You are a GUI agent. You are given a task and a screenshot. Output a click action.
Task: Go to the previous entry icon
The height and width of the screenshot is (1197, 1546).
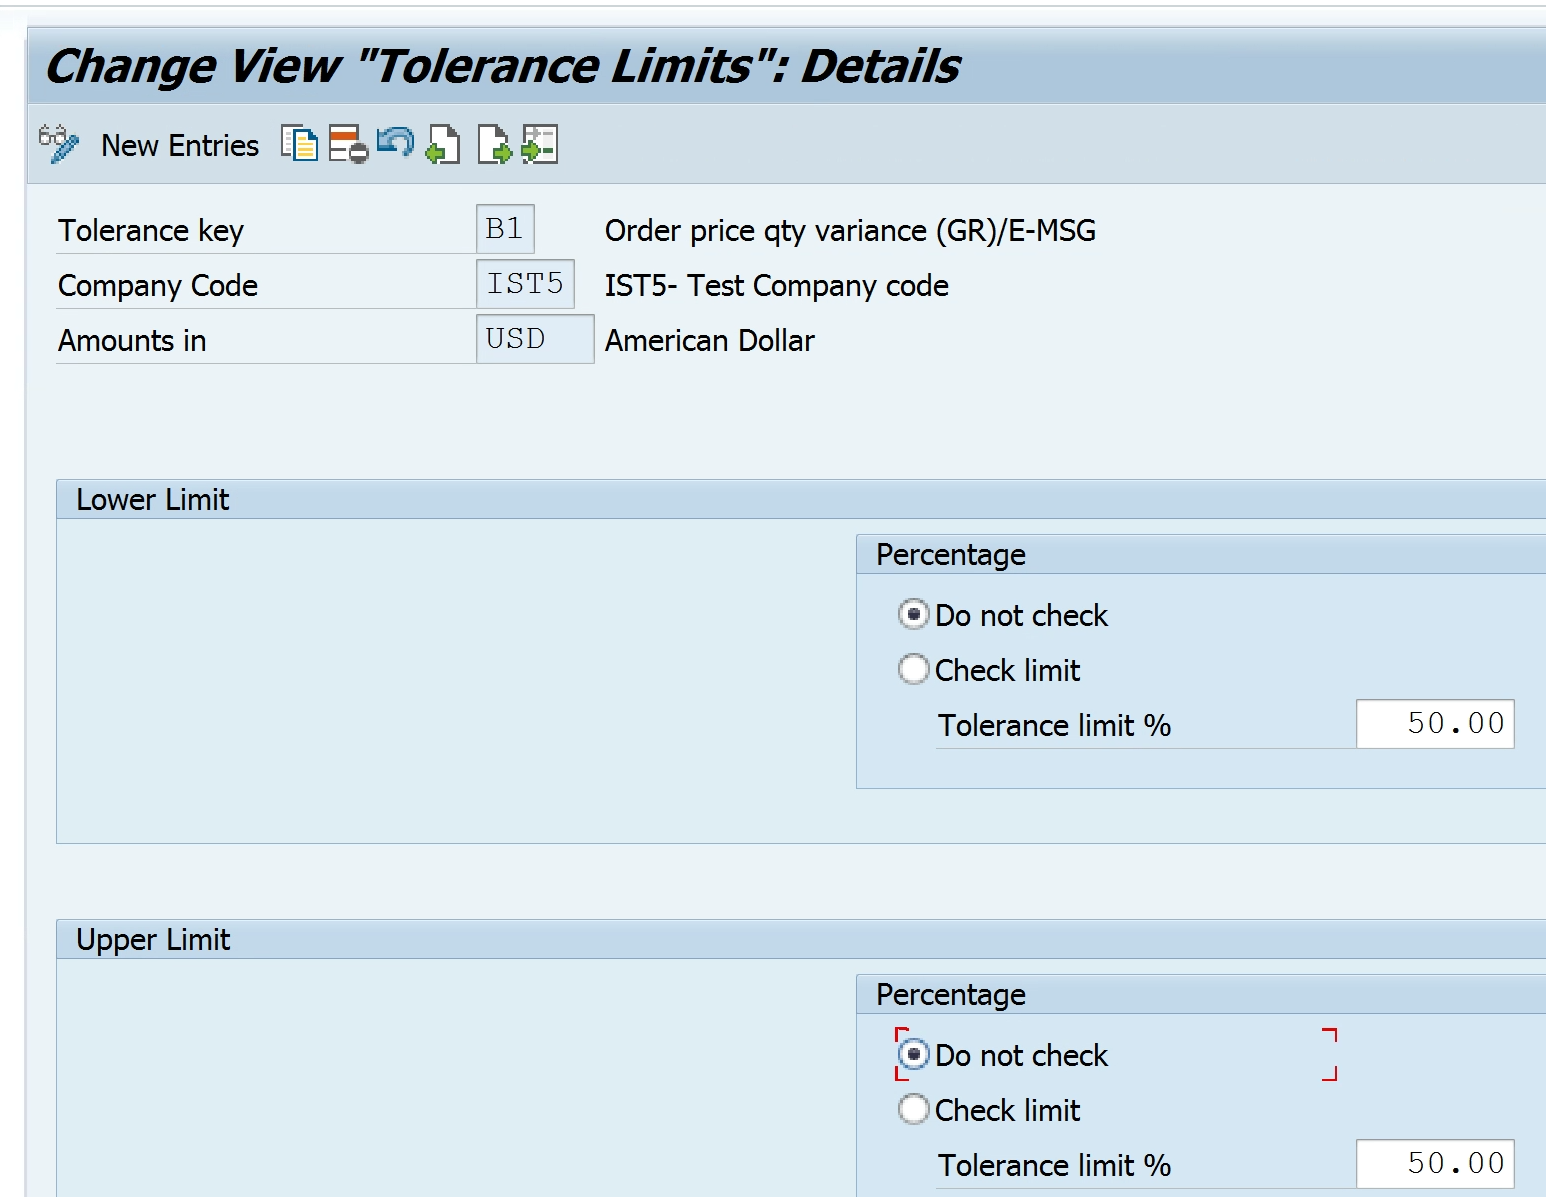pos(443,144)
